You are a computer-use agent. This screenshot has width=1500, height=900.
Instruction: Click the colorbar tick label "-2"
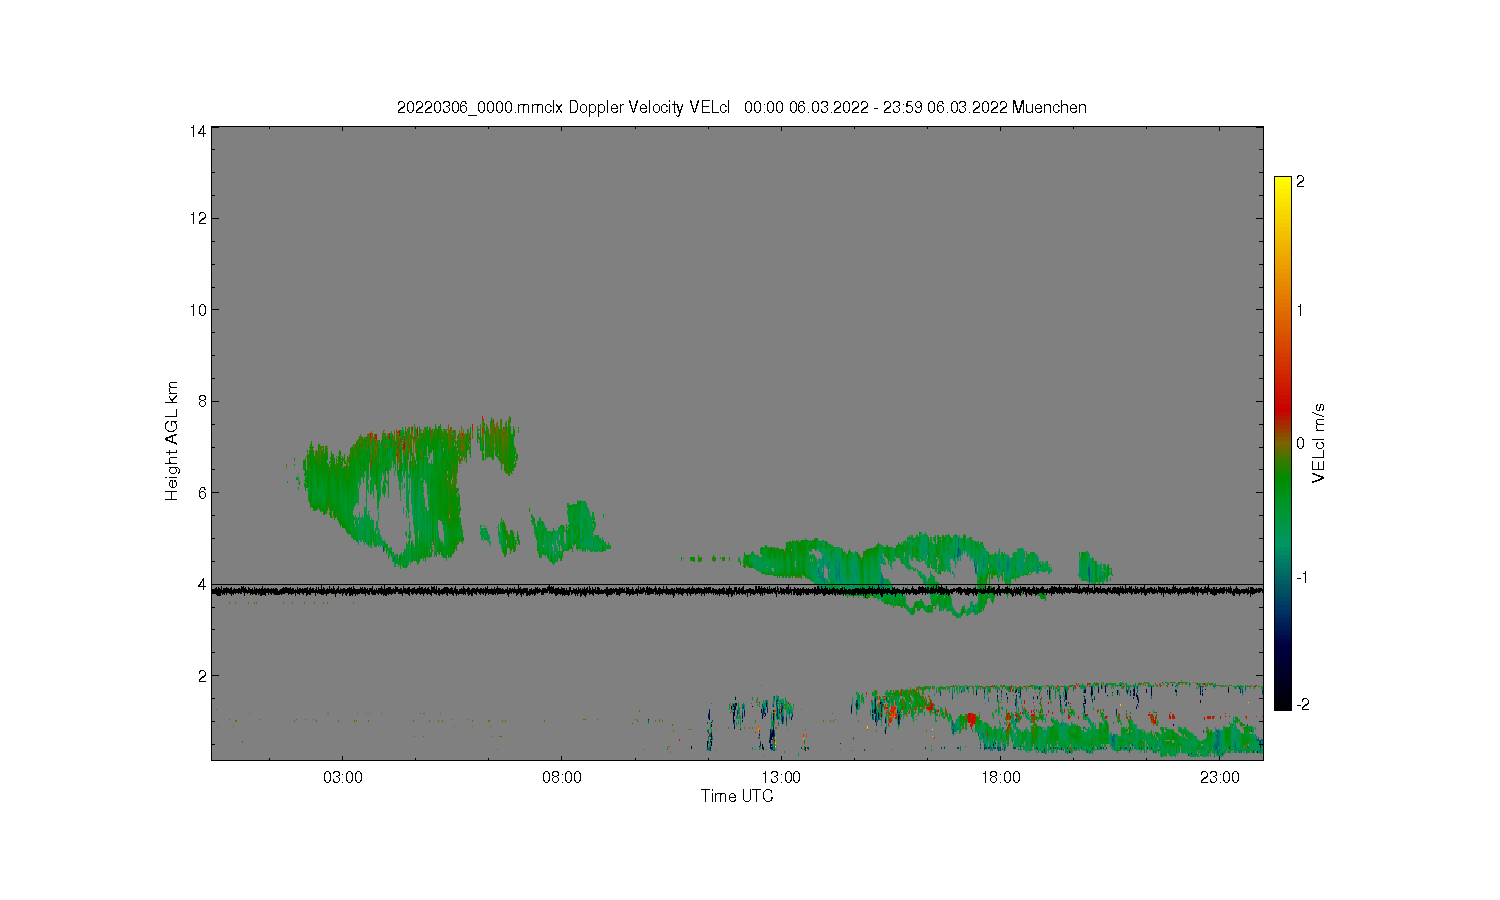point(1301,705)
